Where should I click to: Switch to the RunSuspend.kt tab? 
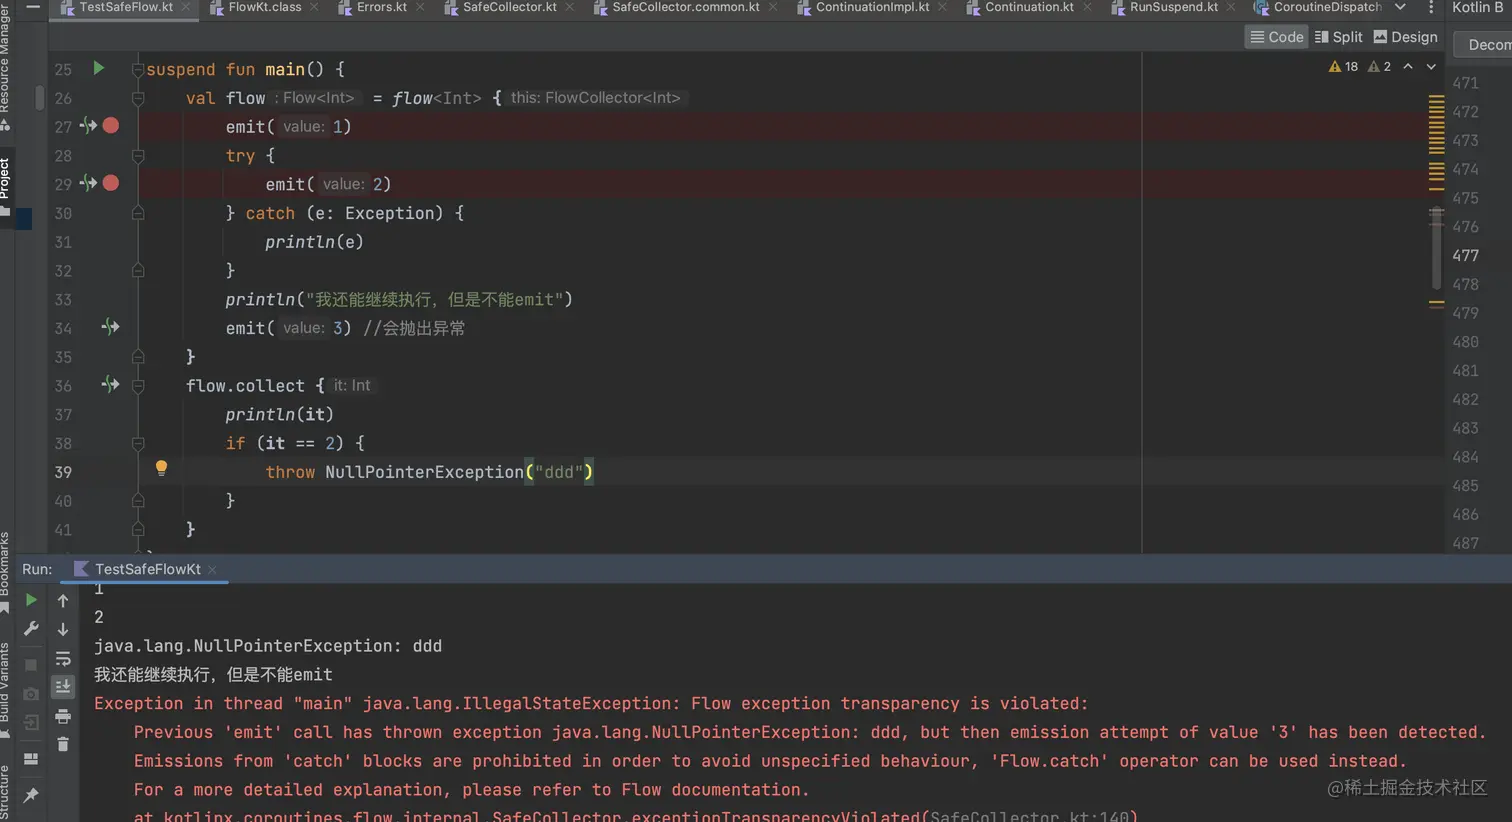(x=1173, y=7)
